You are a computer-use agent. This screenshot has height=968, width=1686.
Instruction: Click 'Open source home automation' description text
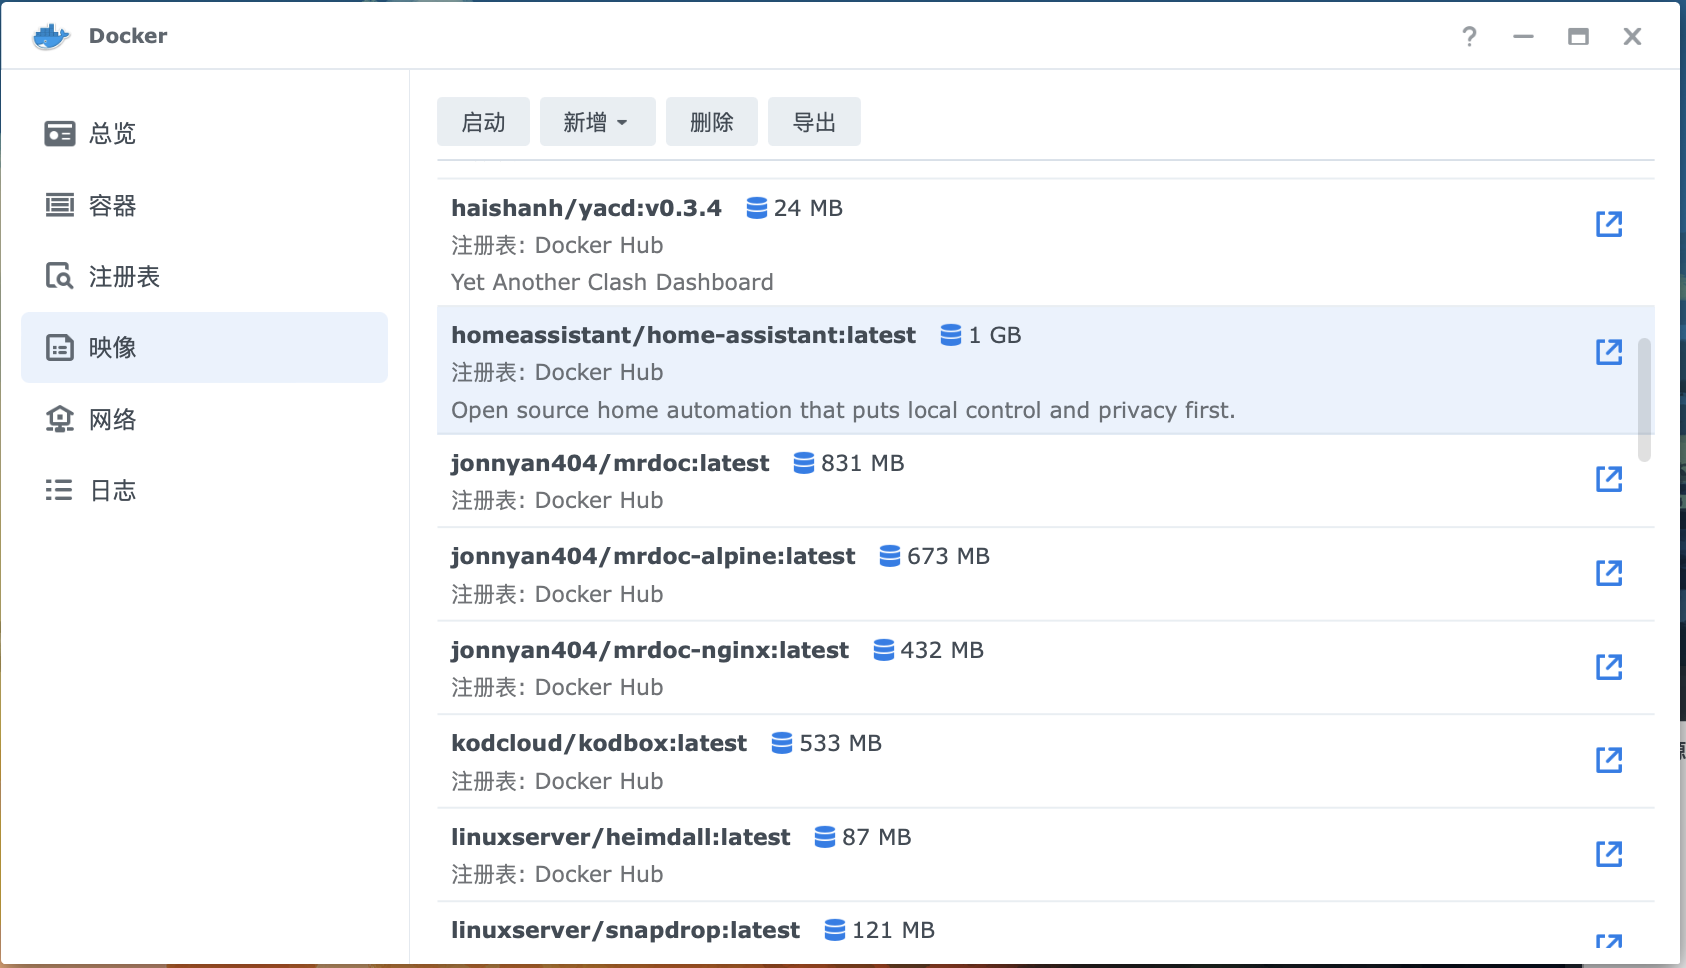[x=843, y=410]
